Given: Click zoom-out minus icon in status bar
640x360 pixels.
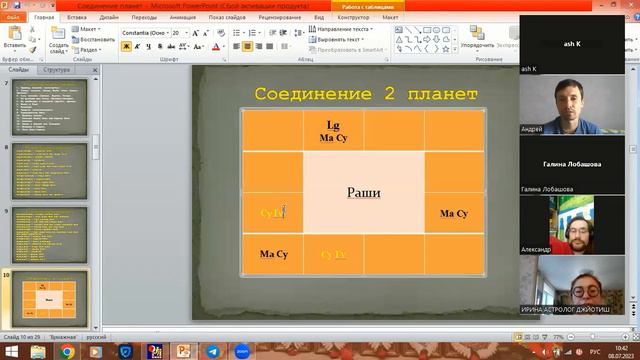Looking at the screenshot, I should tap(571, 337).
